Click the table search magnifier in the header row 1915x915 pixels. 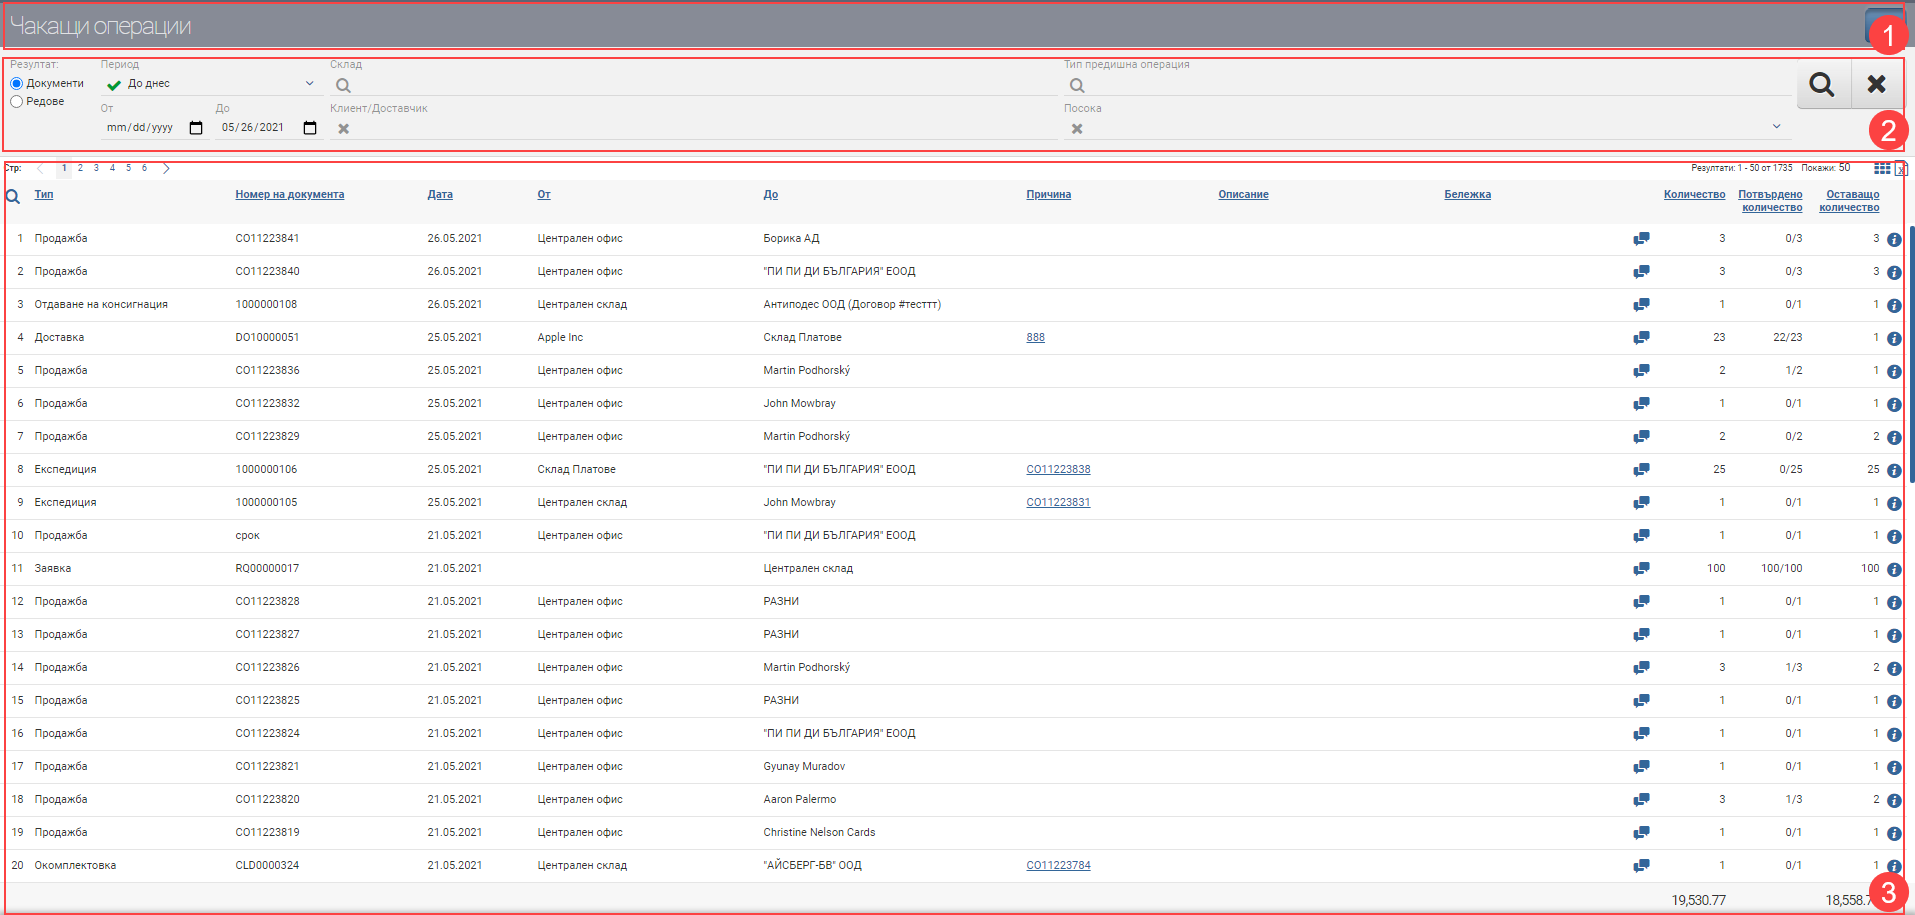tap(13, 197)
